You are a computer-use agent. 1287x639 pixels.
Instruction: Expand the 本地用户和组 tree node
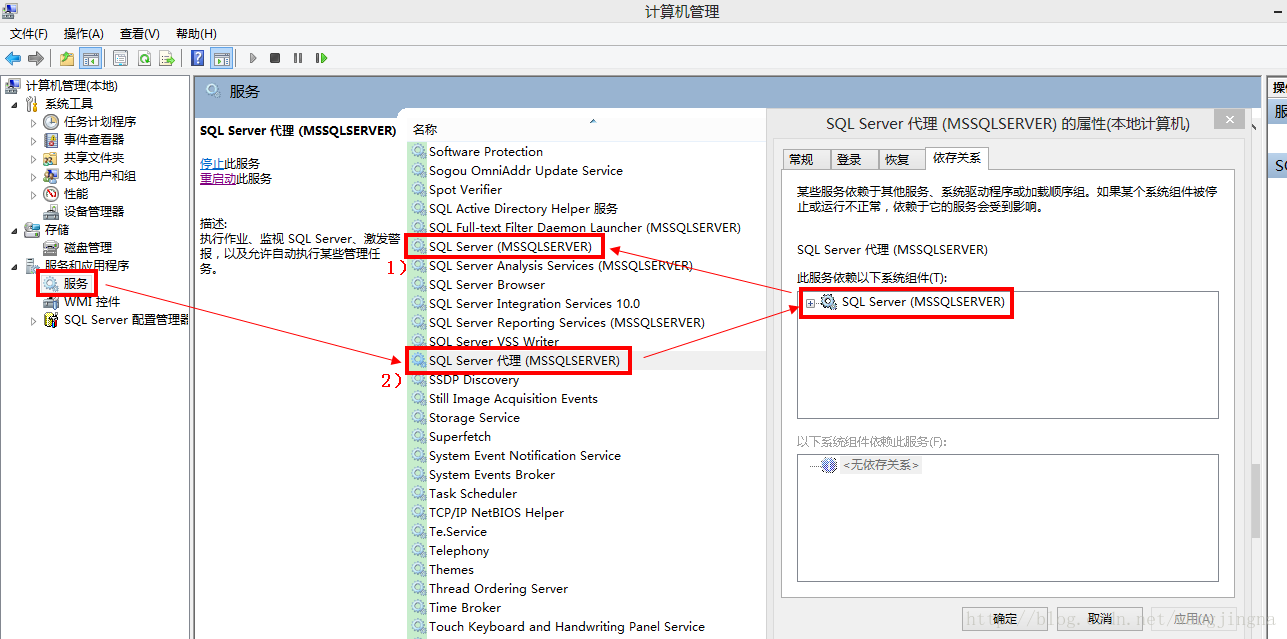click(33, 176)
